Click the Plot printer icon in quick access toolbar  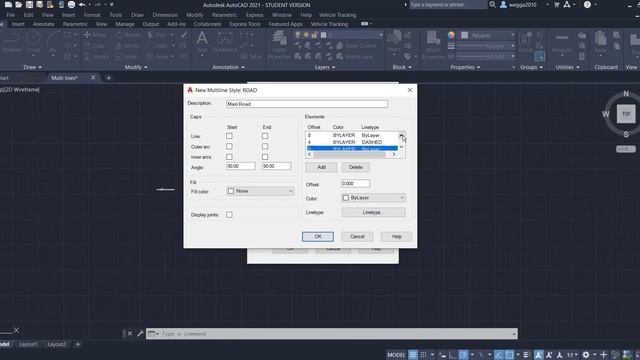click(71, 4)
